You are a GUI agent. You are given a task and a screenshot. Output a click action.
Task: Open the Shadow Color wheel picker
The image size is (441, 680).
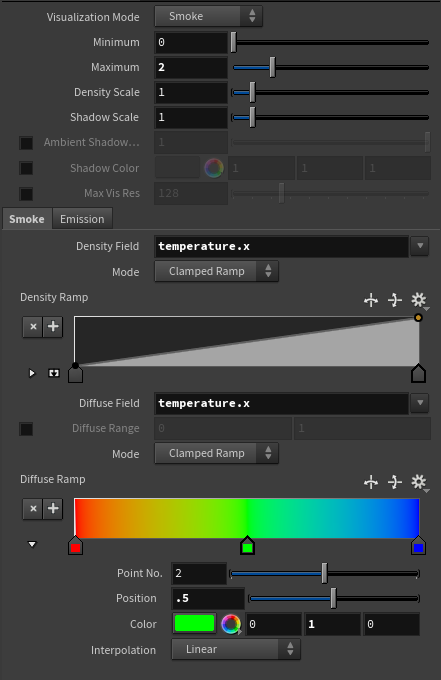[x=214, y=168]
